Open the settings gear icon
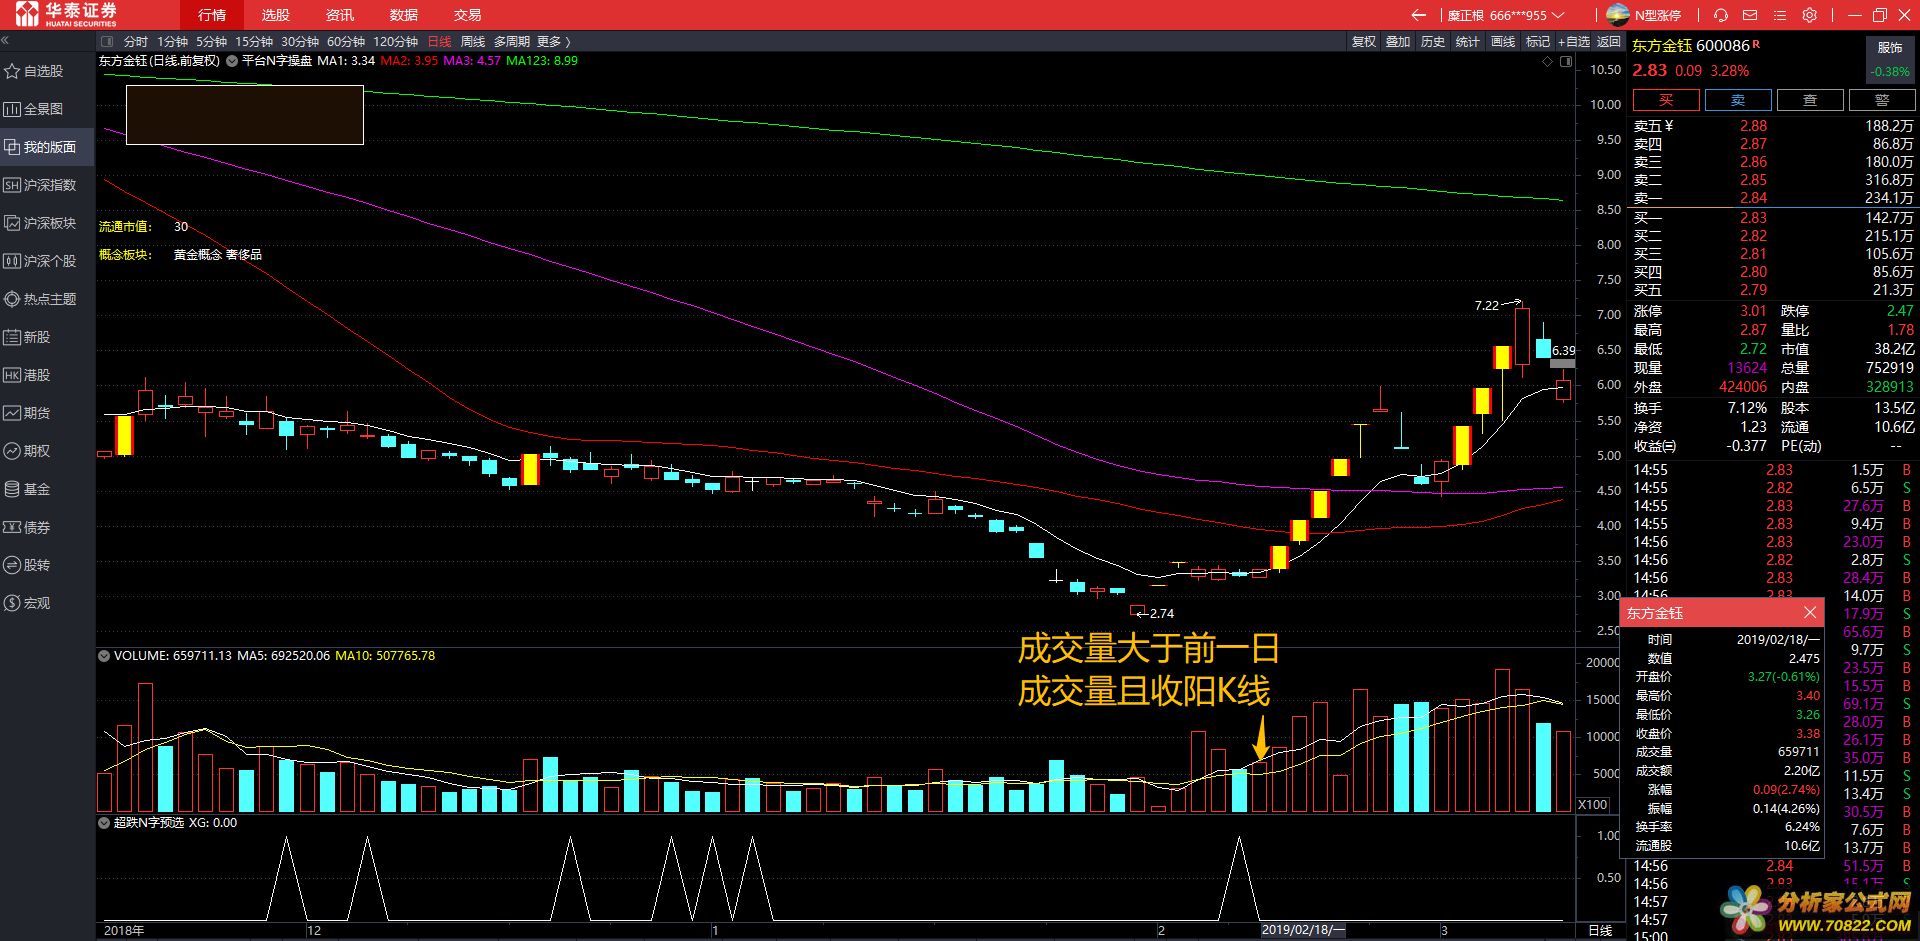Viewport: 1920px width, 941px height. 1809,15
